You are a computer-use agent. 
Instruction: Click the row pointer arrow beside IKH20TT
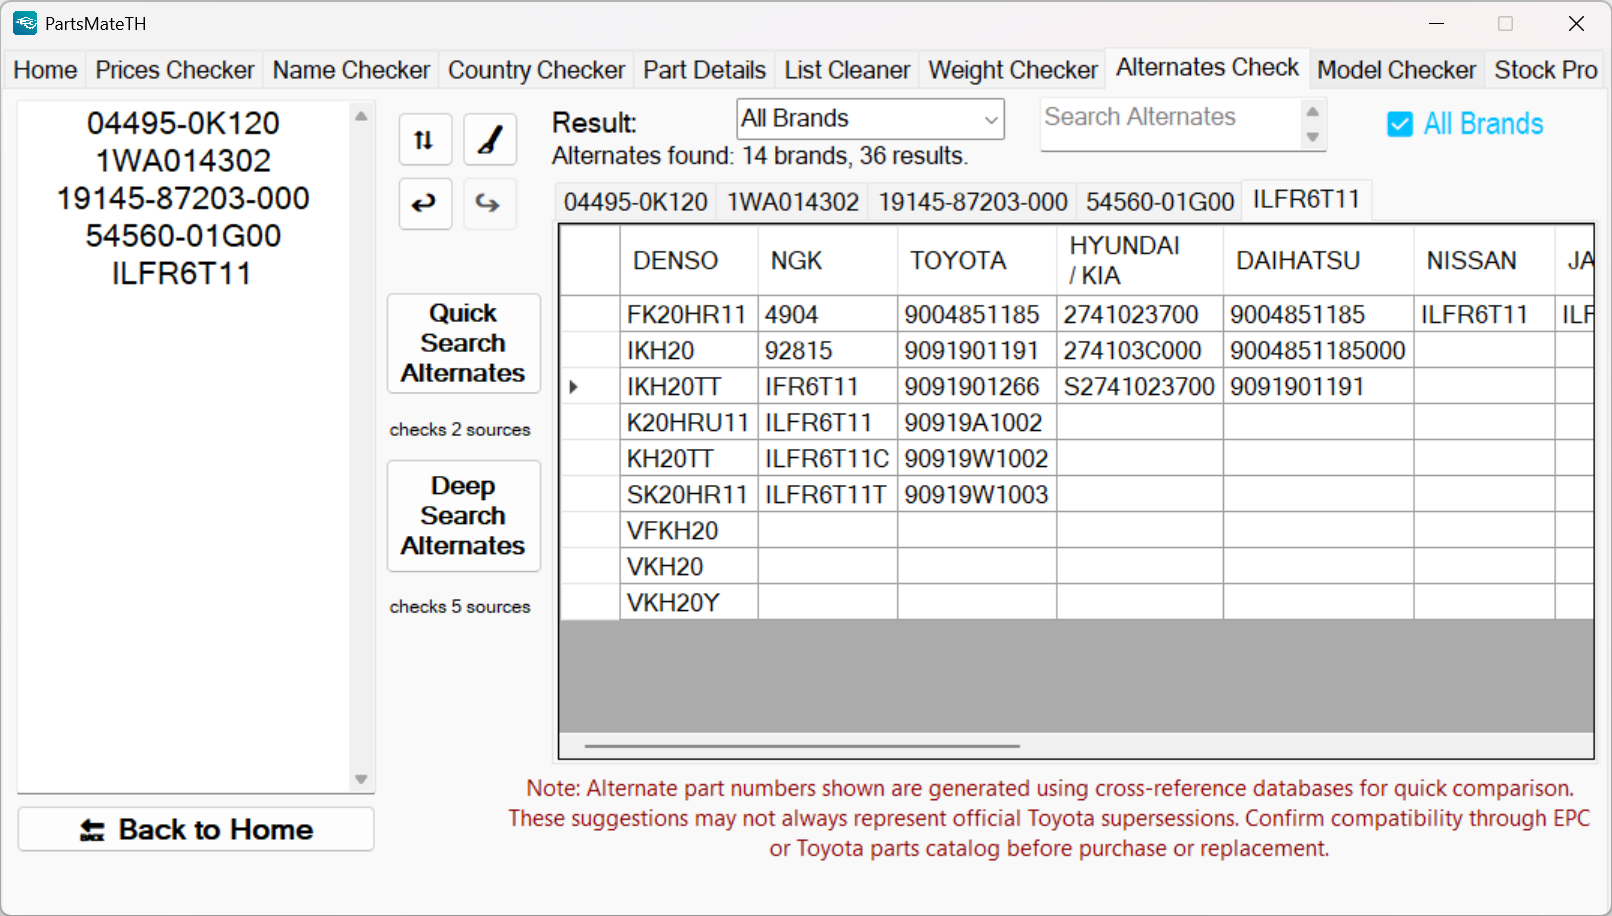(574, 386)
